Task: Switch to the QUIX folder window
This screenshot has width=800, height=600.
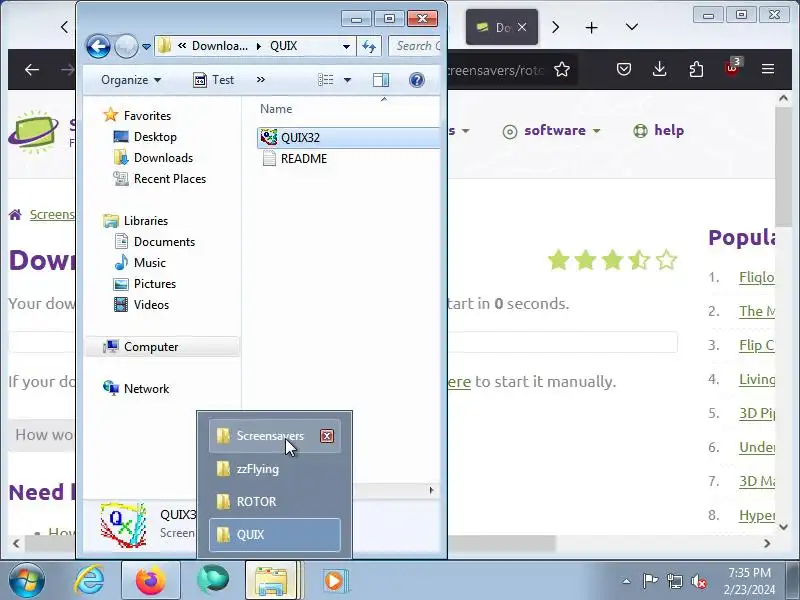Action: coord(275,535)
